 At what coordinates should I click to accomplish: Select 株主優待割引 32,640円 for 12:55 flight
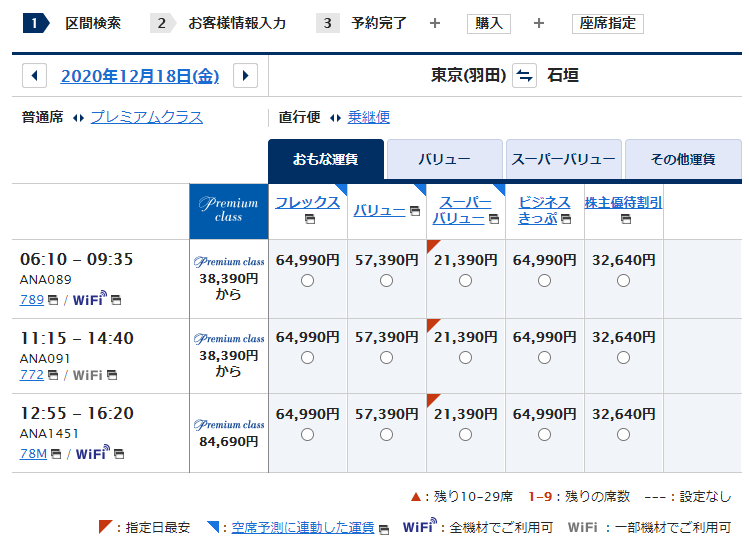[623, 434]
